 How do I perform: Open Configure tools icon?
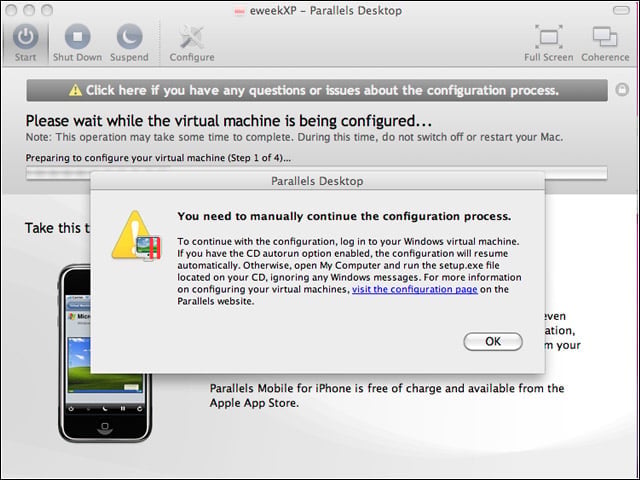pyautogui.click(x=191, y=37)
